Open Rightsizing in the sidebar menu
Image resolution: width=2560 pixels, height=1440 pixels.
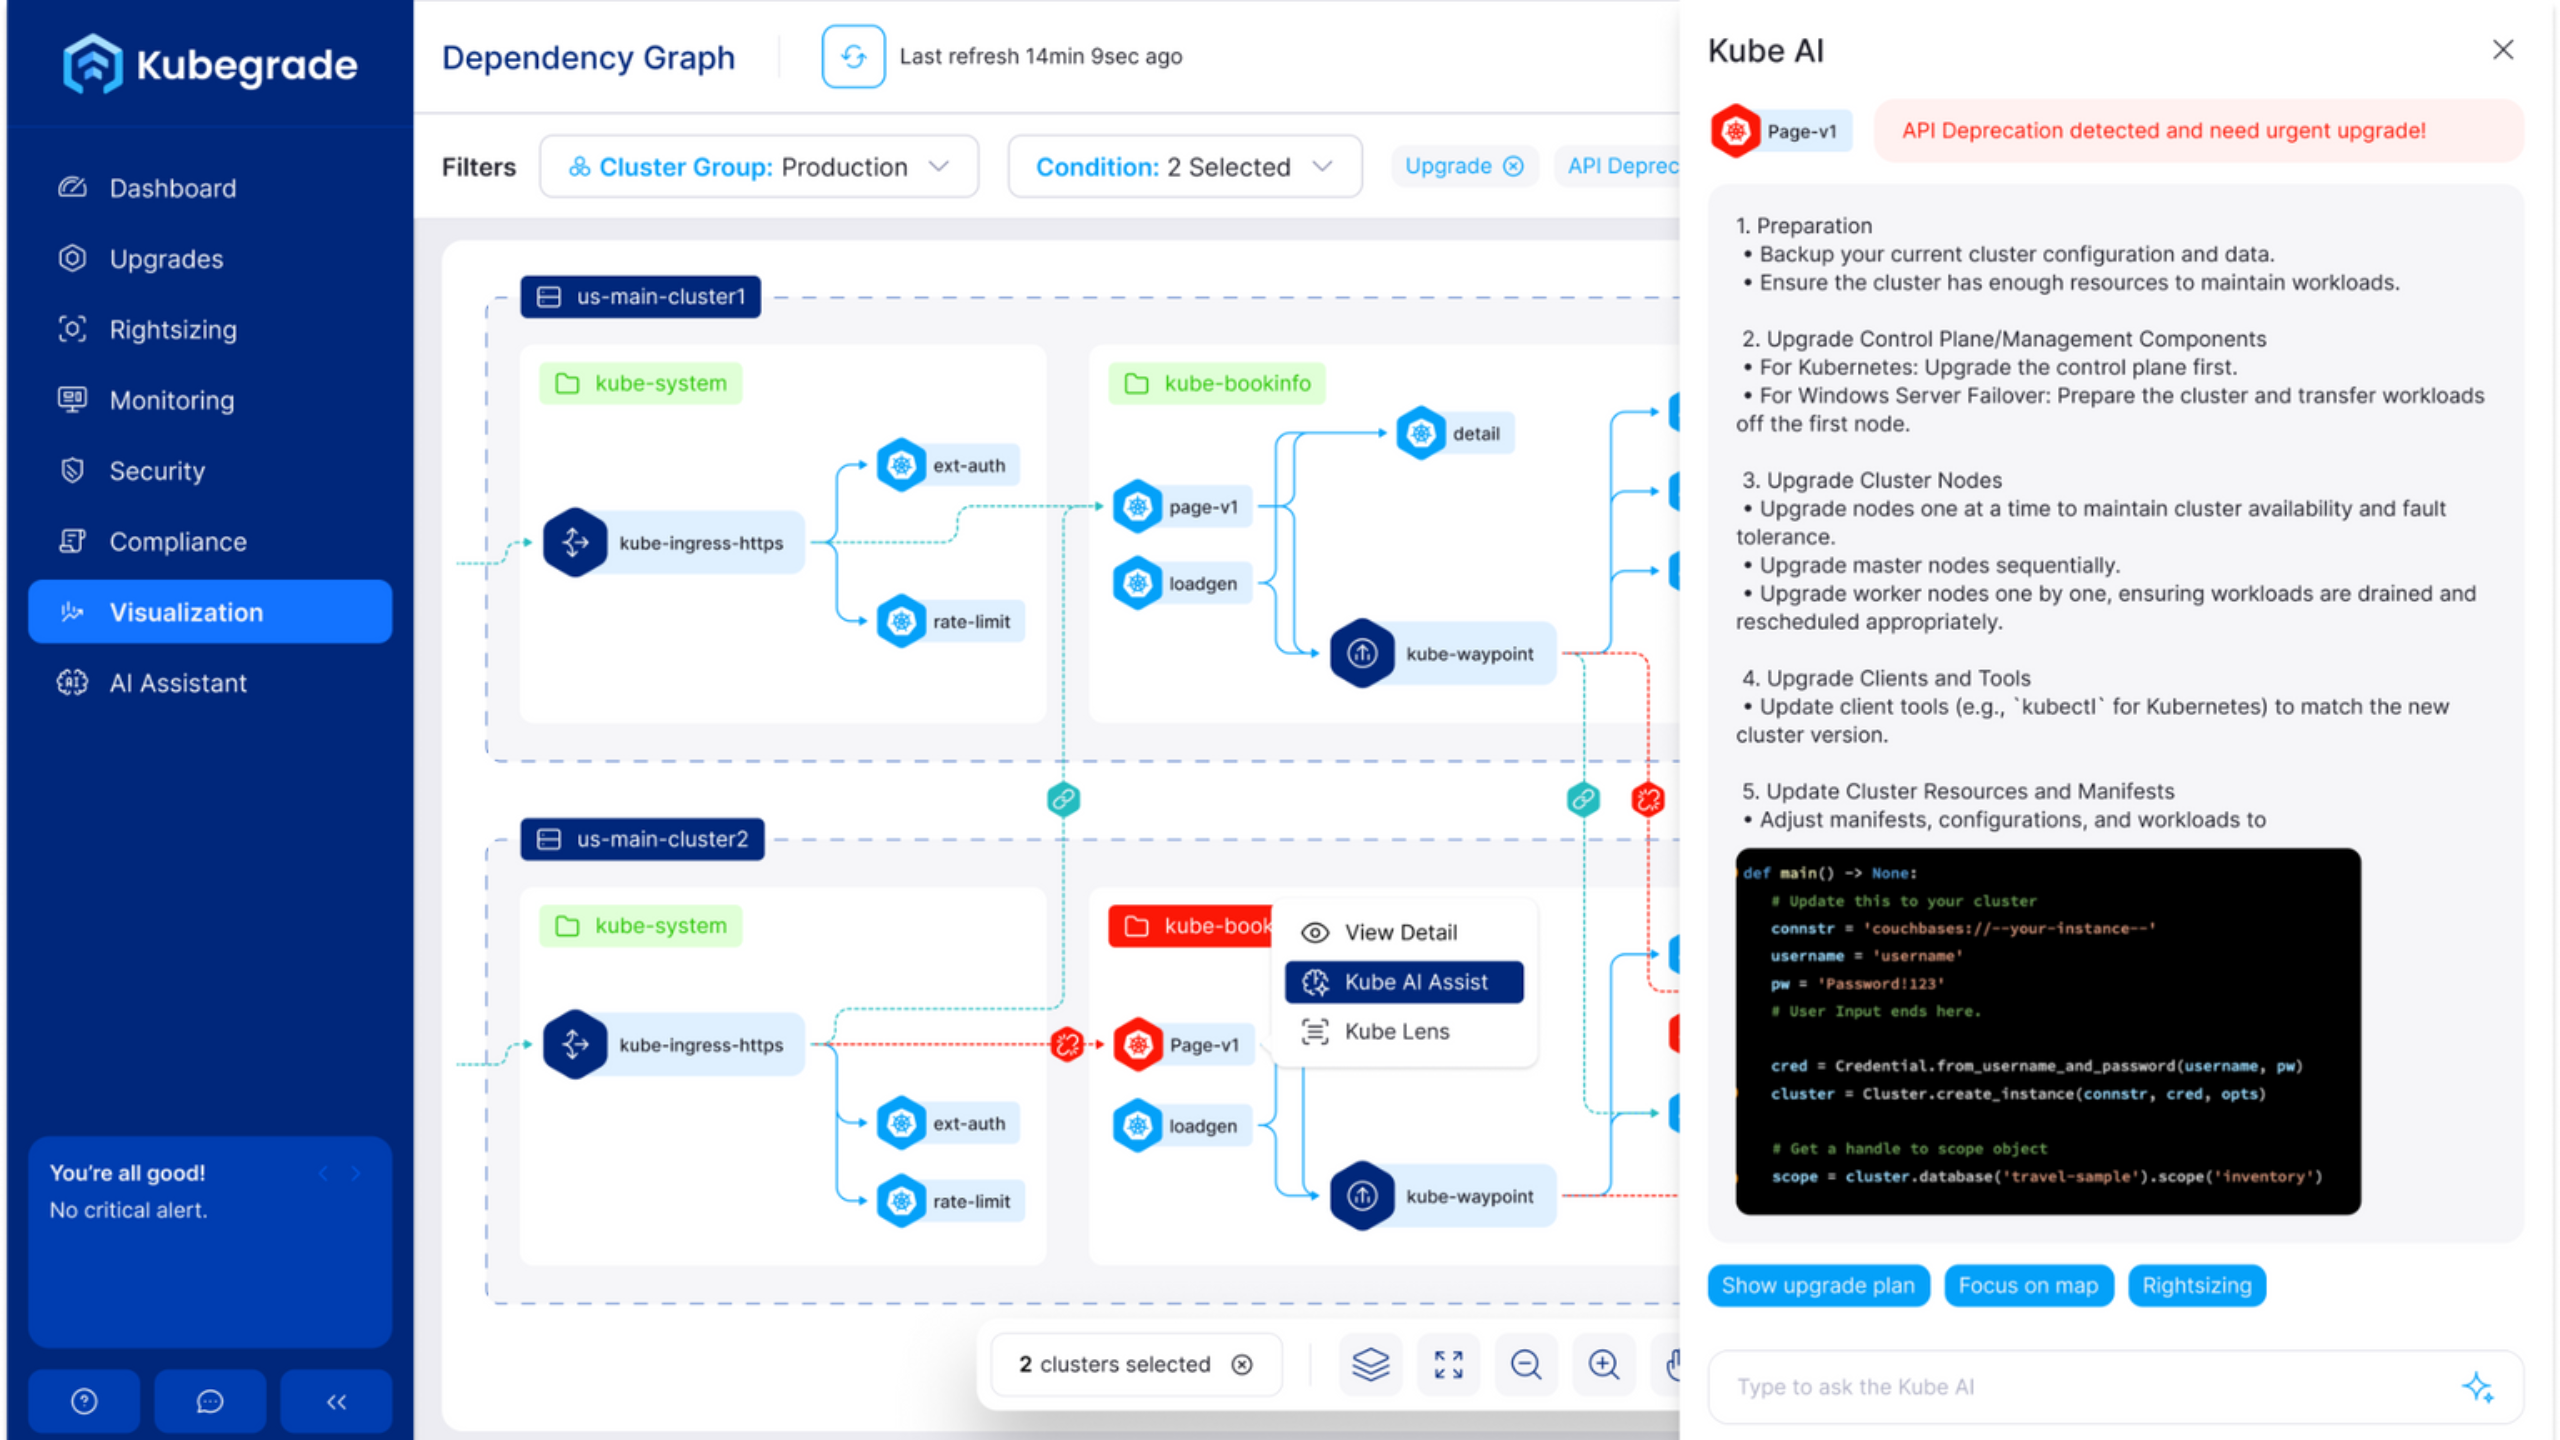[172, 329]
